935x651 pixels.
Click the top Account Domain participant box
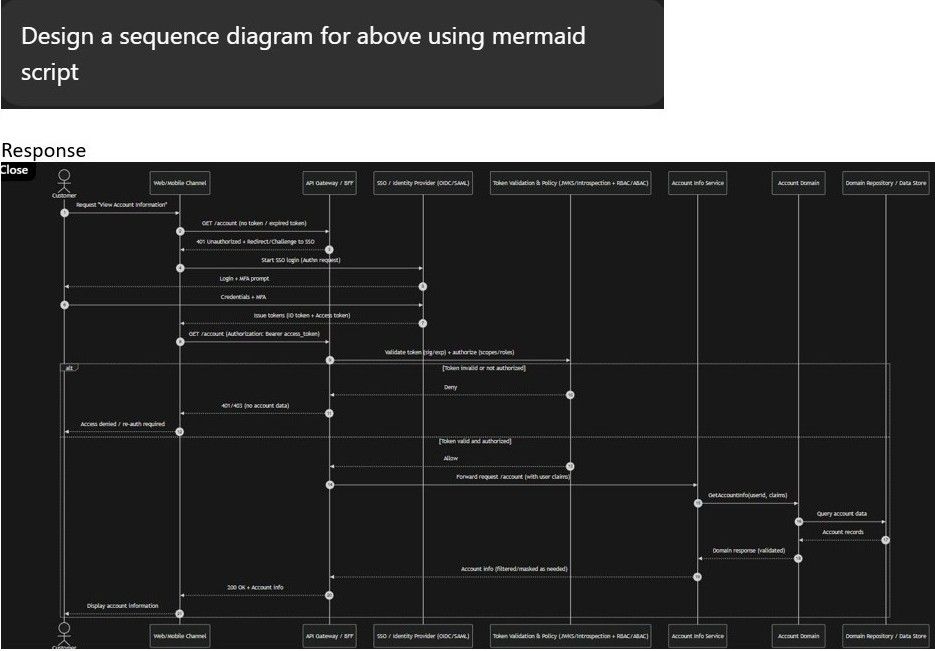(x=798, y=183)
